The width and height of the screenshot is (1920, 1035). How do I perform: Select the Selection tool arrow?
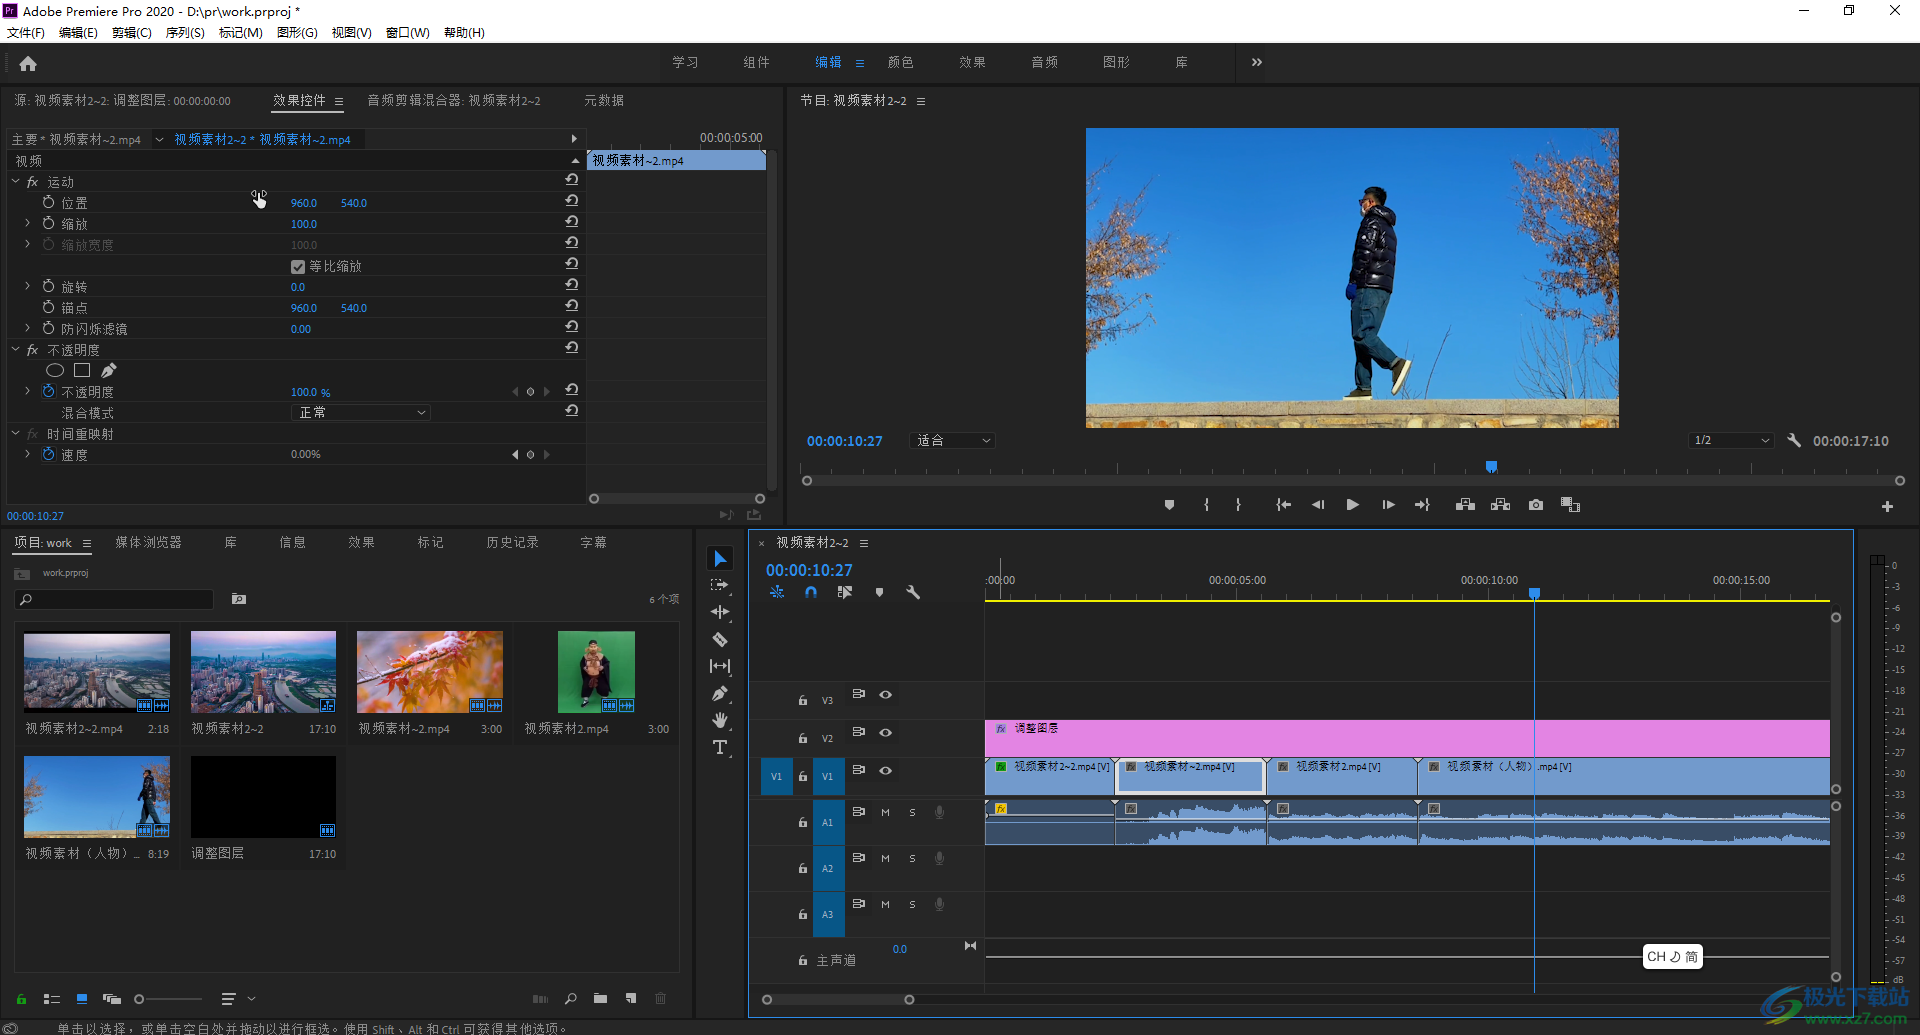(720, 559)
